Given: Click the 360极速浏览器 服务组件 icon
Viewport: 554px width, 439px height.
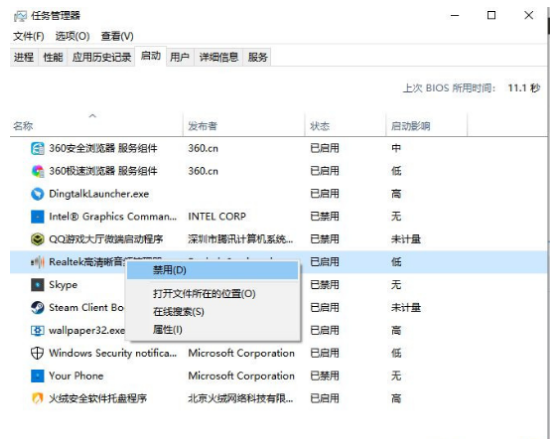Looking at the screenshot, I should [37, 171].
